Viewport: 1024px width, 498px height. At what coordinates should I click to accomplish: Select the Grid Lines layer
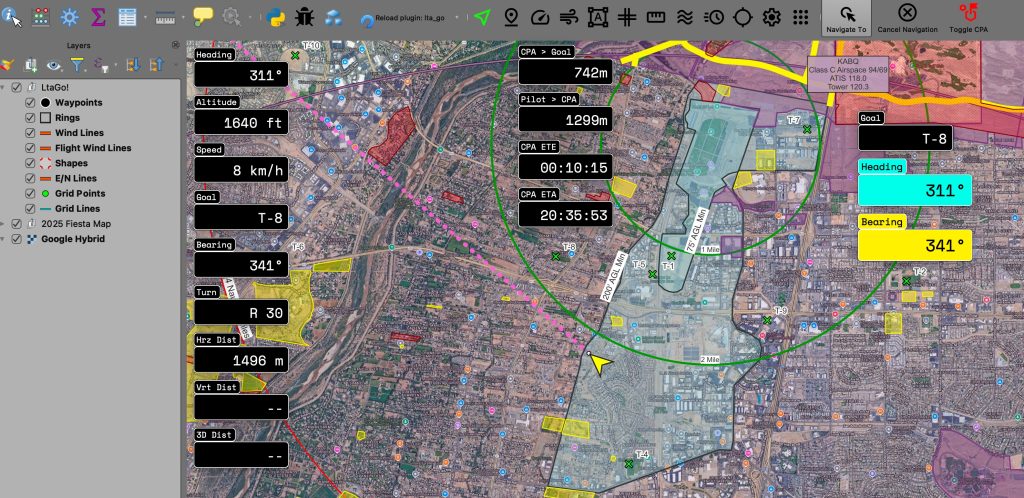tap(80, 208)
